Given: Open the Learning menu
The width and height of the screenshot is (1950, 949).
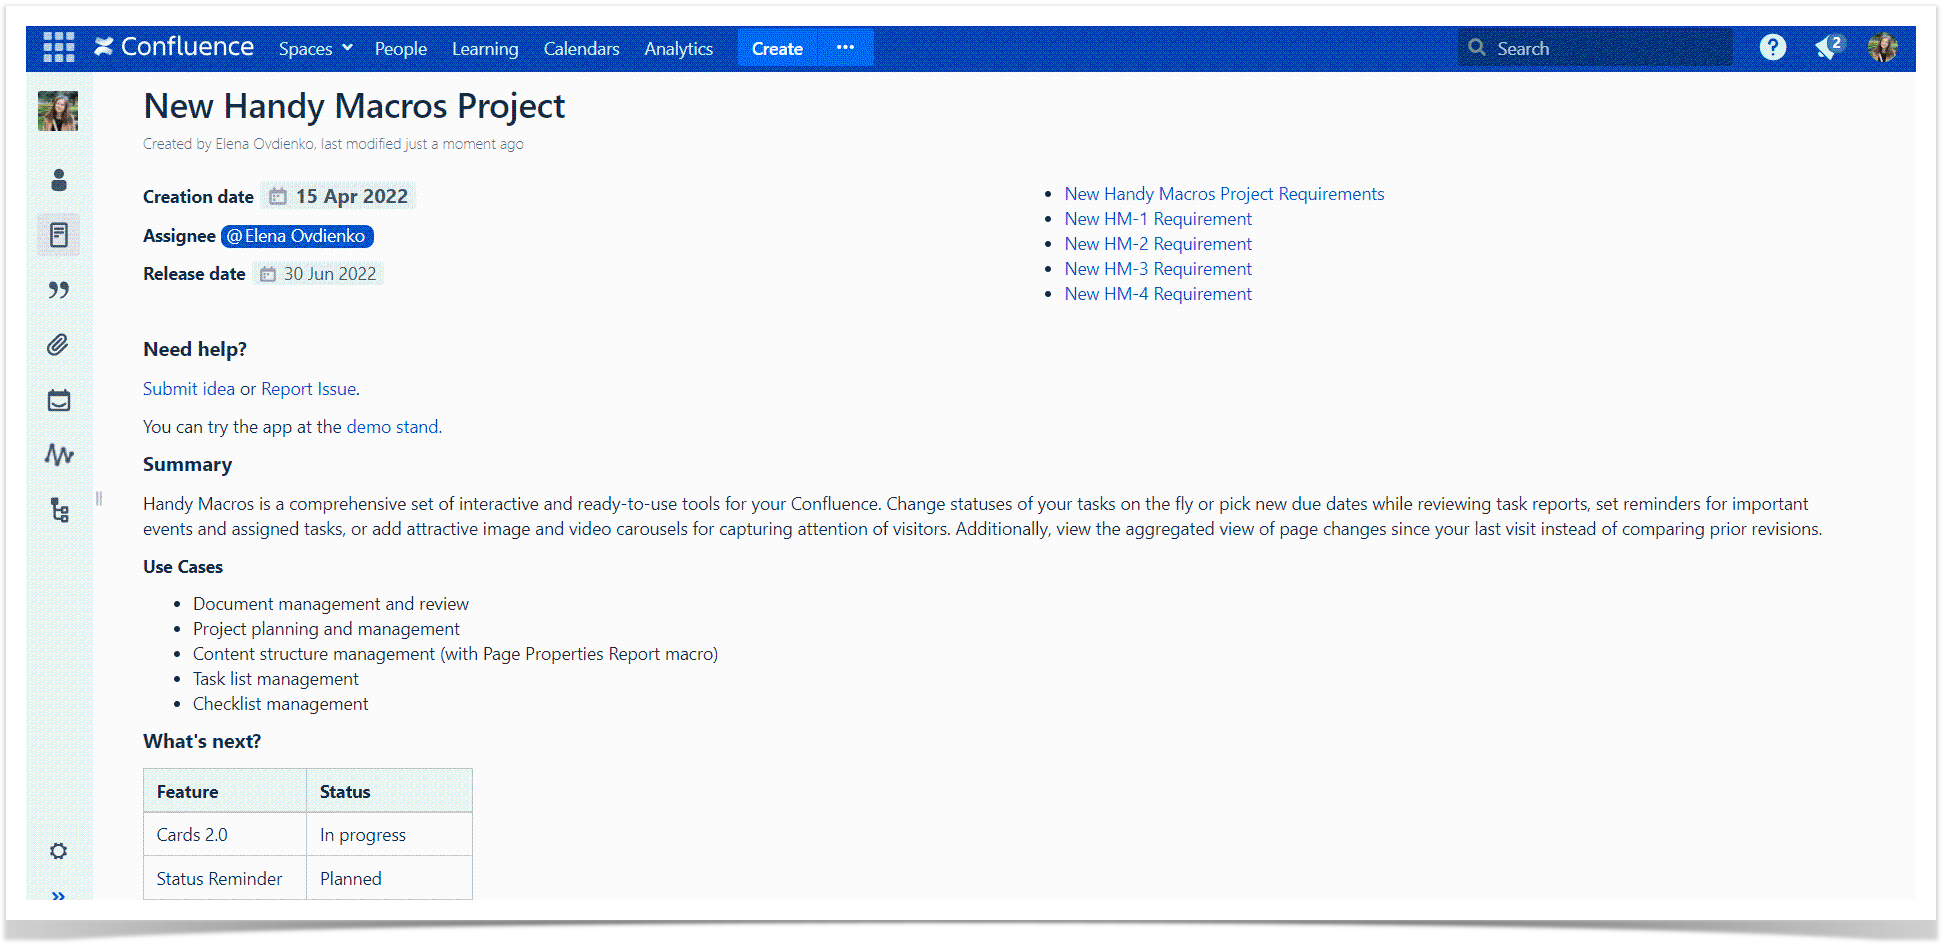Looking at the screenshot, I should pyautogui.click(x=485, y=48).
